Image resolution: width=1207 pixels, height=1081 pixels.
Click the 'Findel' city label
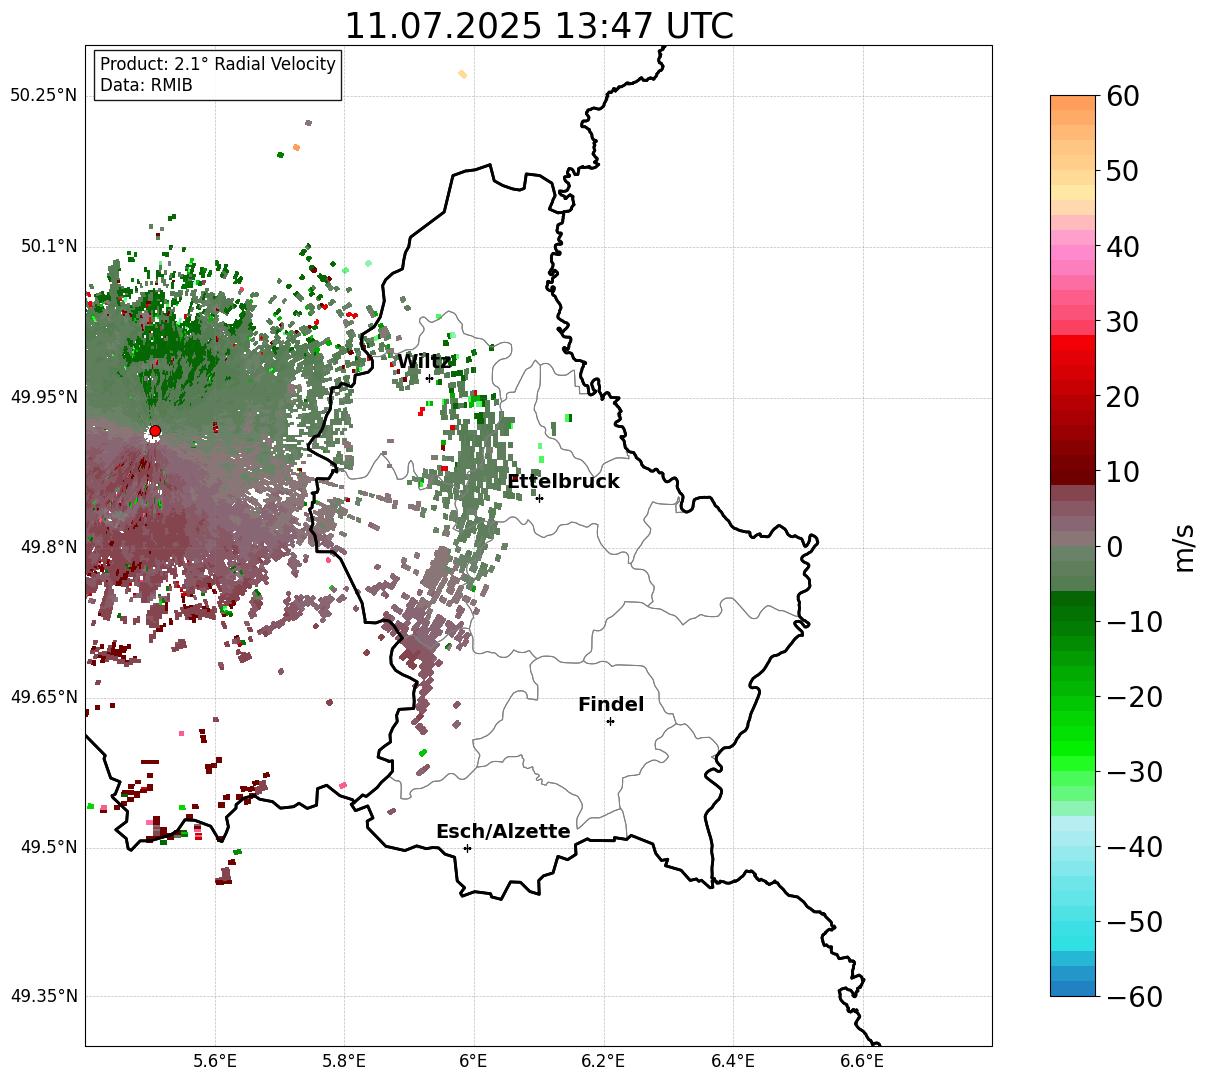point(611,705)
